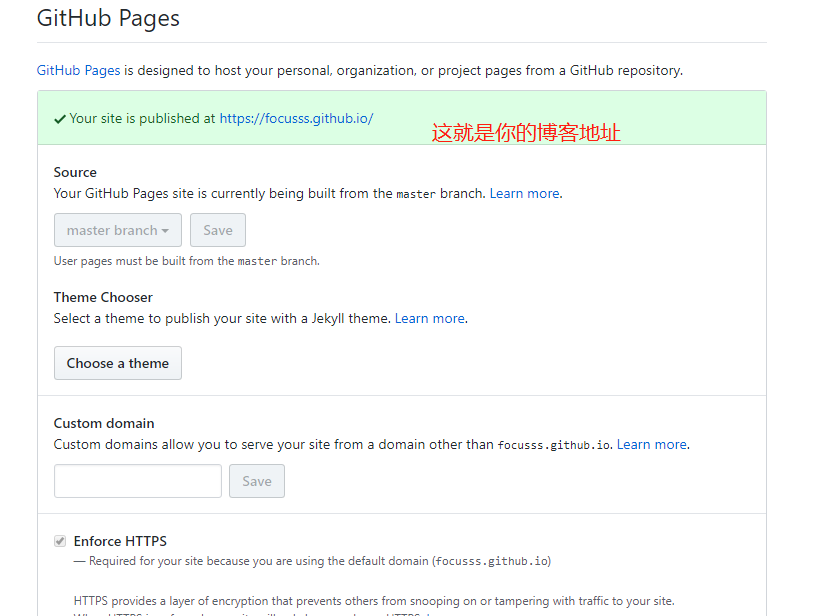The image size is (828, 616).
Task: Open Learn more for Jekyll themes
Action: click(x=429, y=318)
